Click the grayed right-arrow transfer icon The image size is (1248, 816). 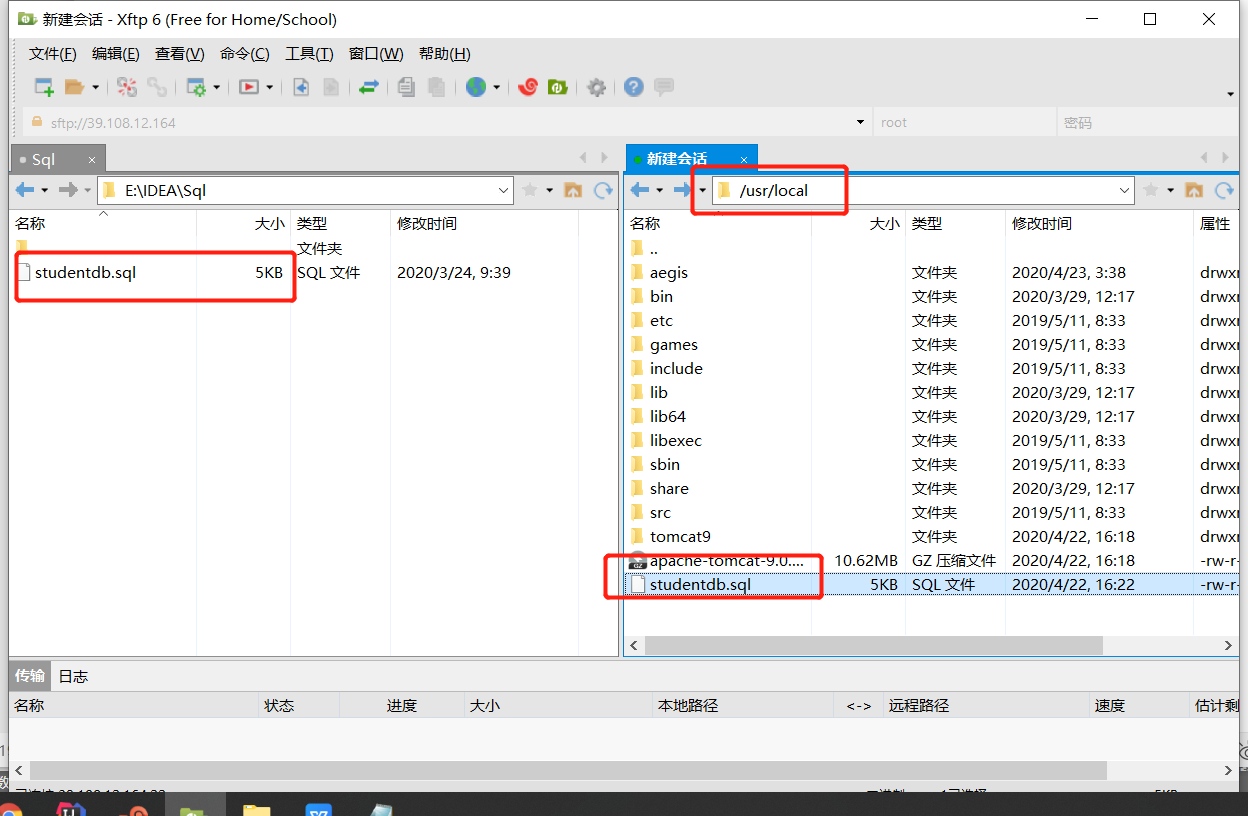click(331, 87)
